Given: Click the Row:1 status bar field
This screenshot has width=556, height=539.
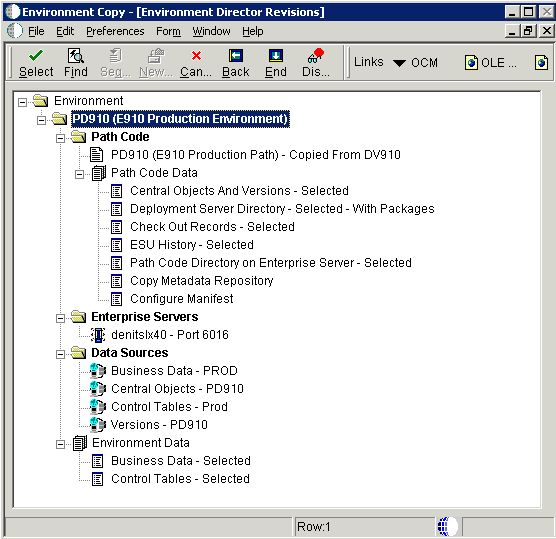Looking at the screenshot, I should pyautogui.click(x=365, y=527).
